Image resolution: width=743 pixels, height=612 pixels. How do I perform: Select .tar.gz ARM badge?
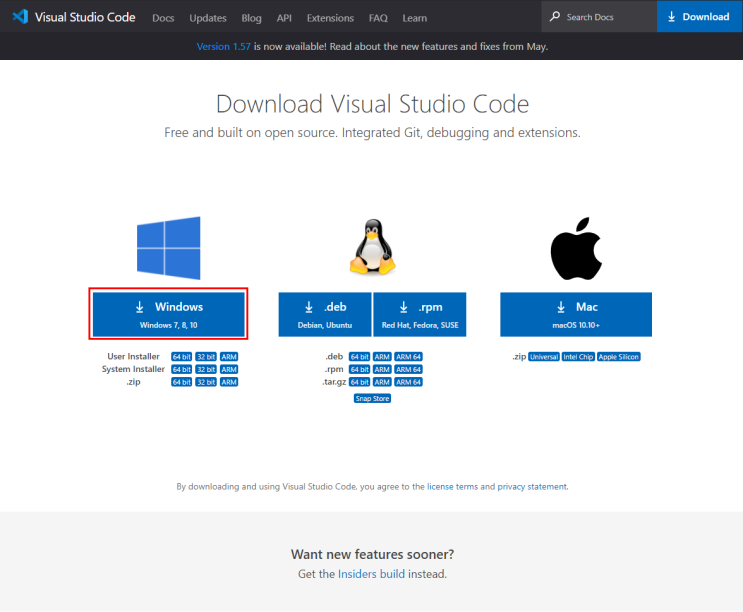[382, 382]
